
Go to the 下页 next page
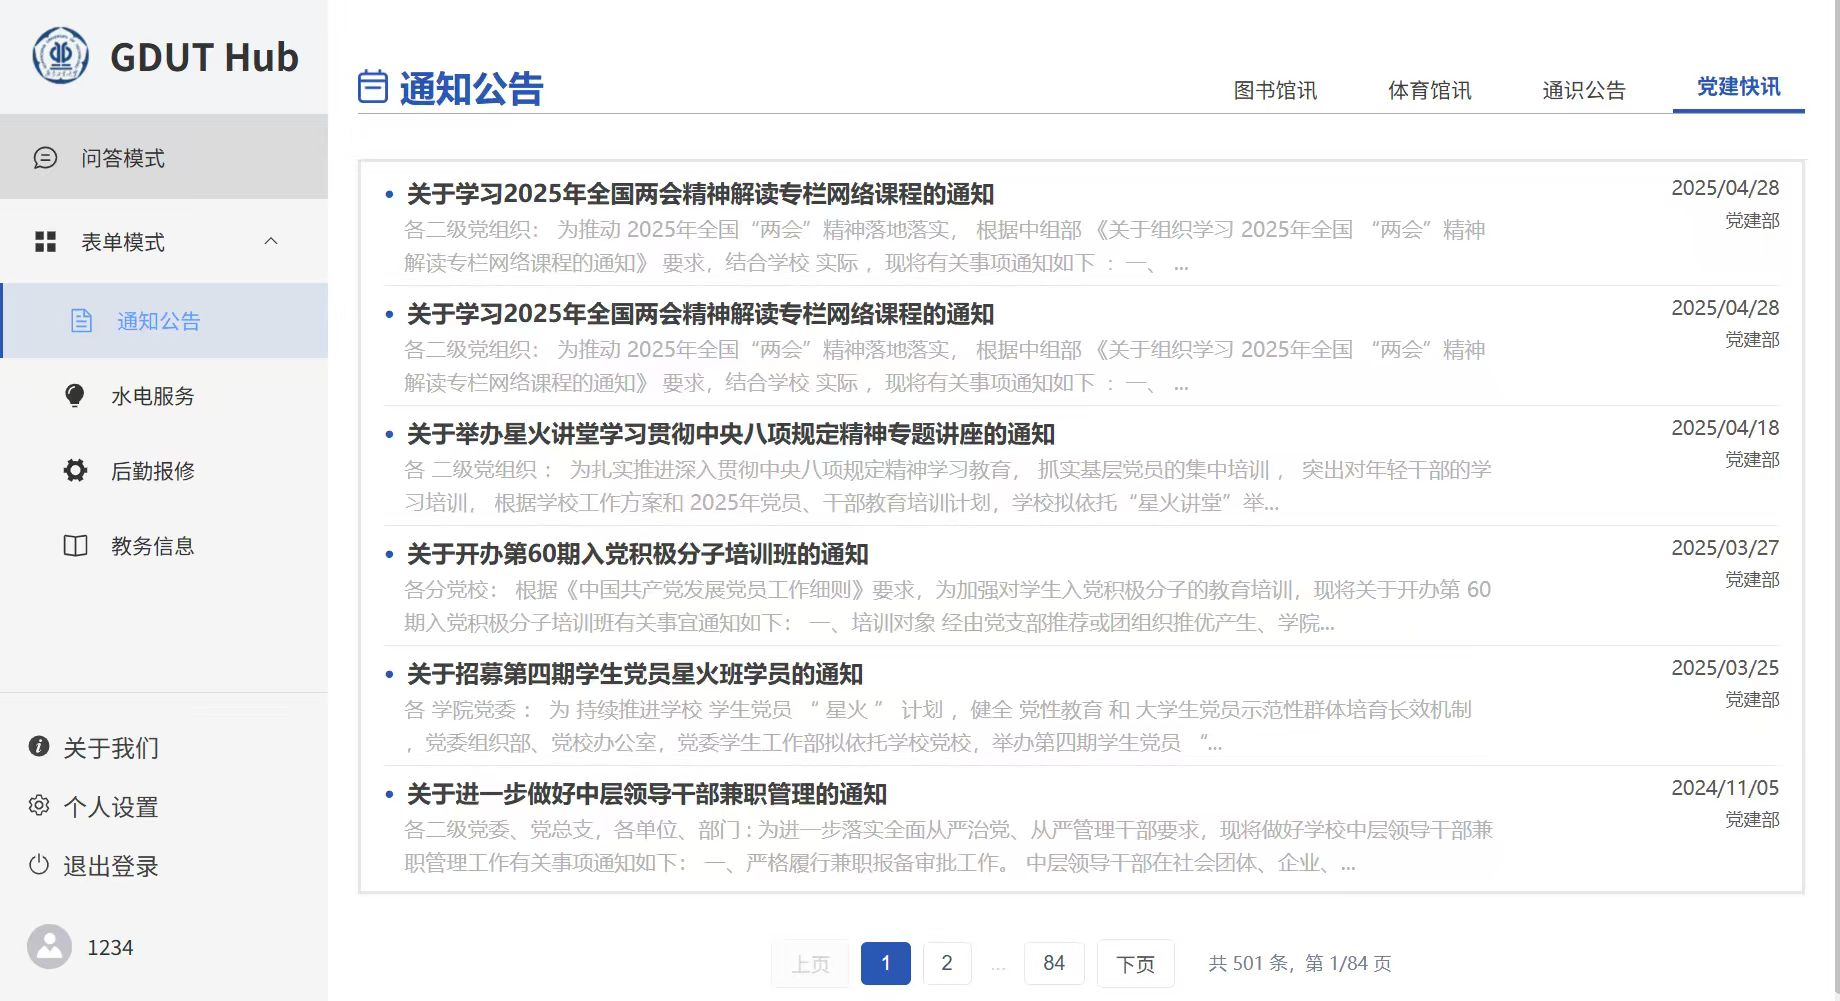1135,964
